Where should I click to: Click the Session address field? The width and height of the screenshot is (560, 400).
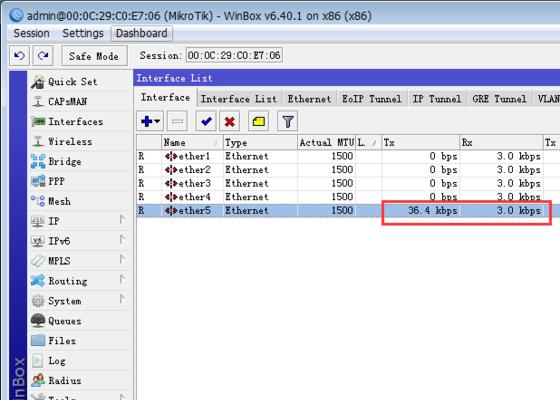point(234,55)
